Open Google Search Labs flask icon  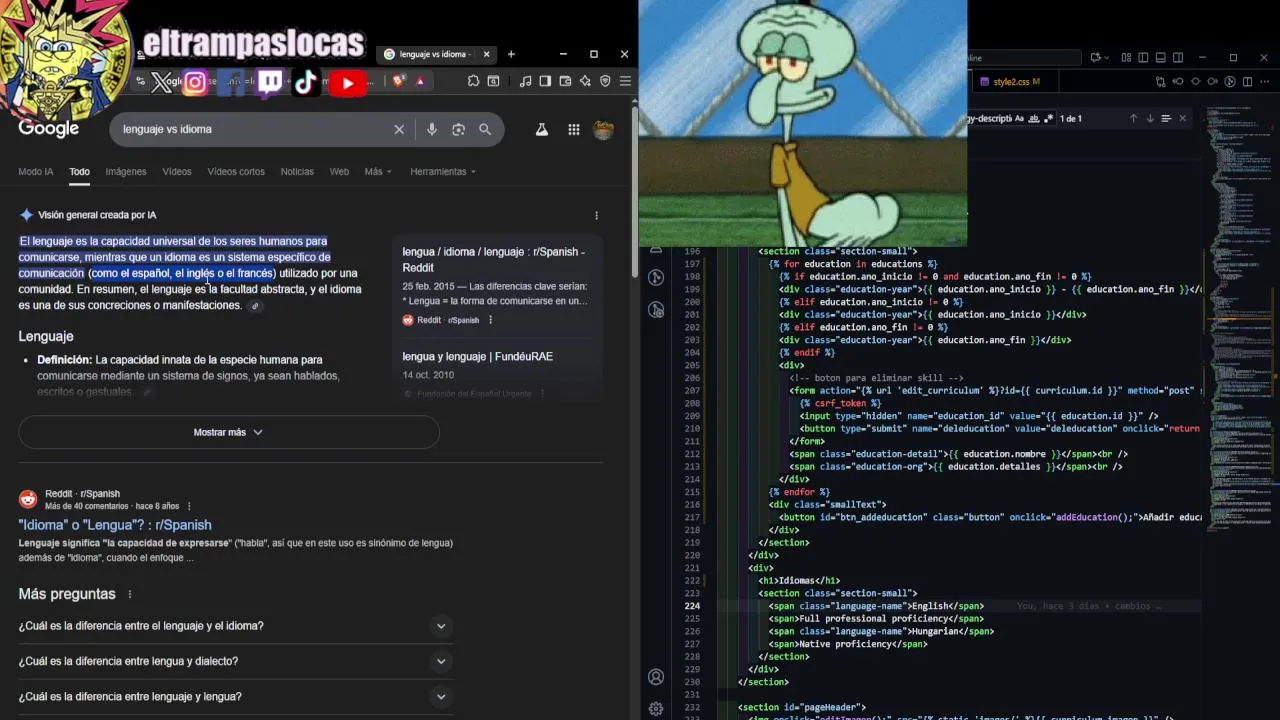coord(541,129)
